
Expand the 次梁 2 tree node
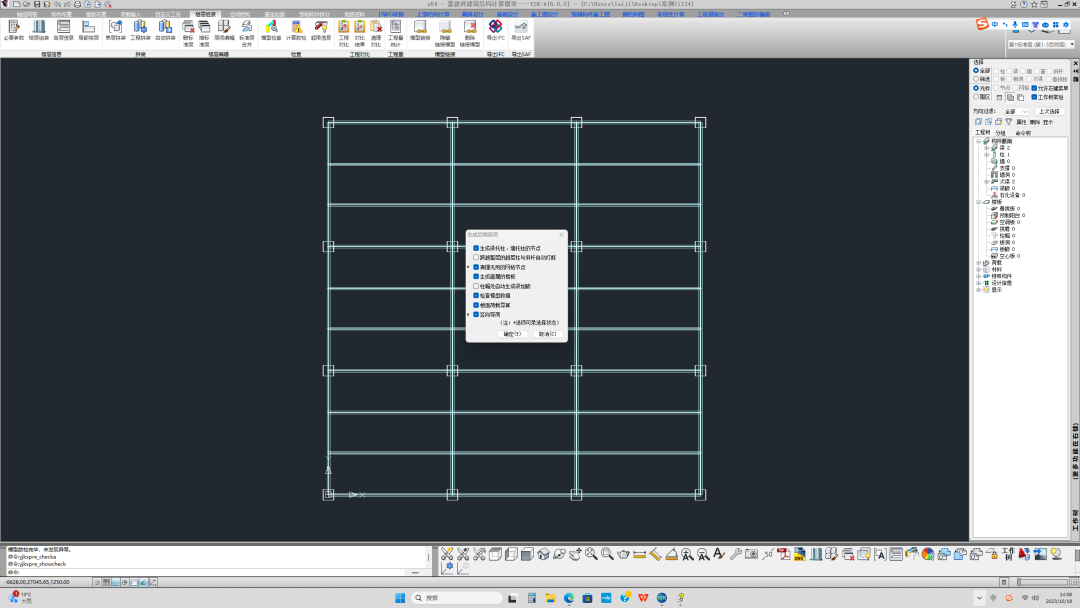pos(986,182)
